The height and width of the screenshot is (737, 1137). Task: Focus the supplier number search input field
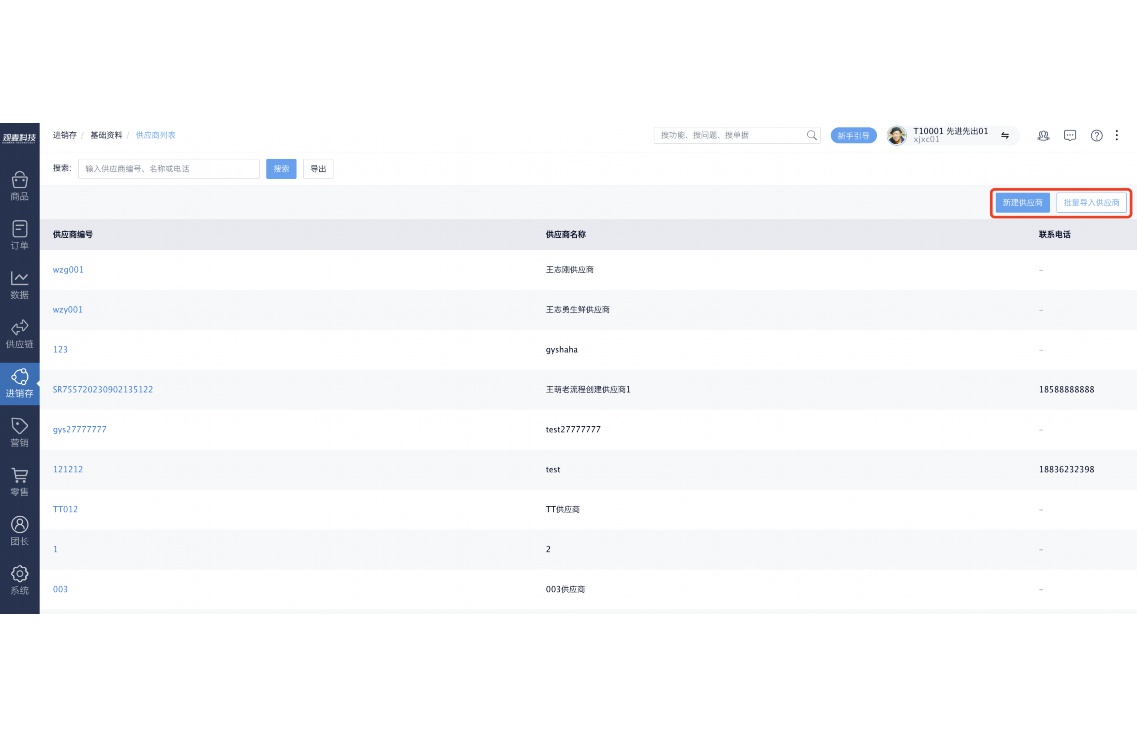(168, 169)
